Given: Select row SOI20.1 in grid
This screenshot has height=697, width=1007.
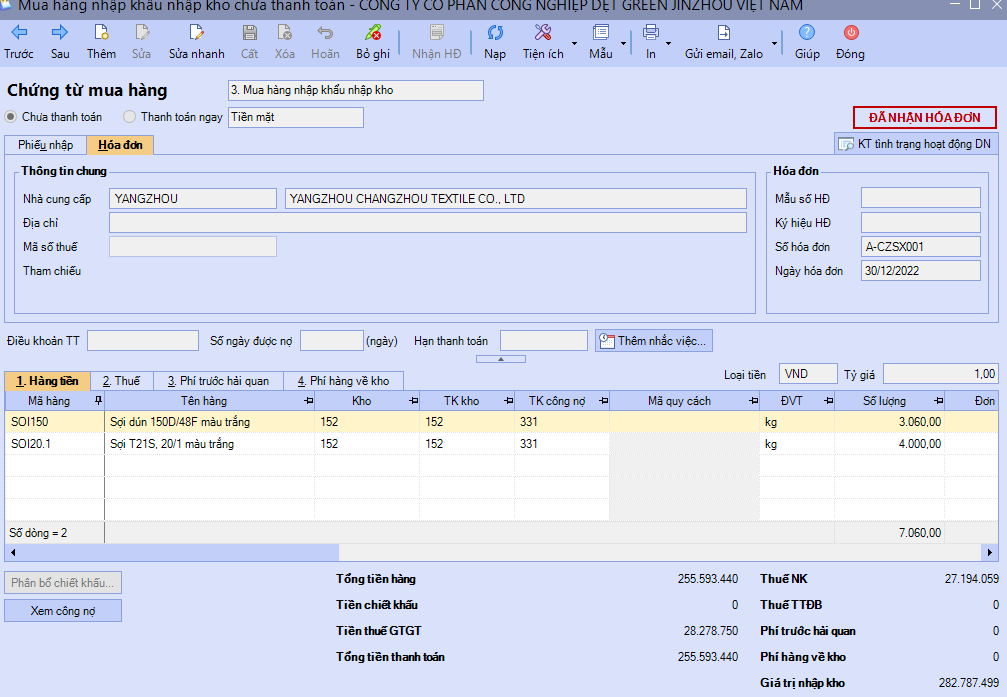Looking at the screenshot, I should (x=502, y=444).
